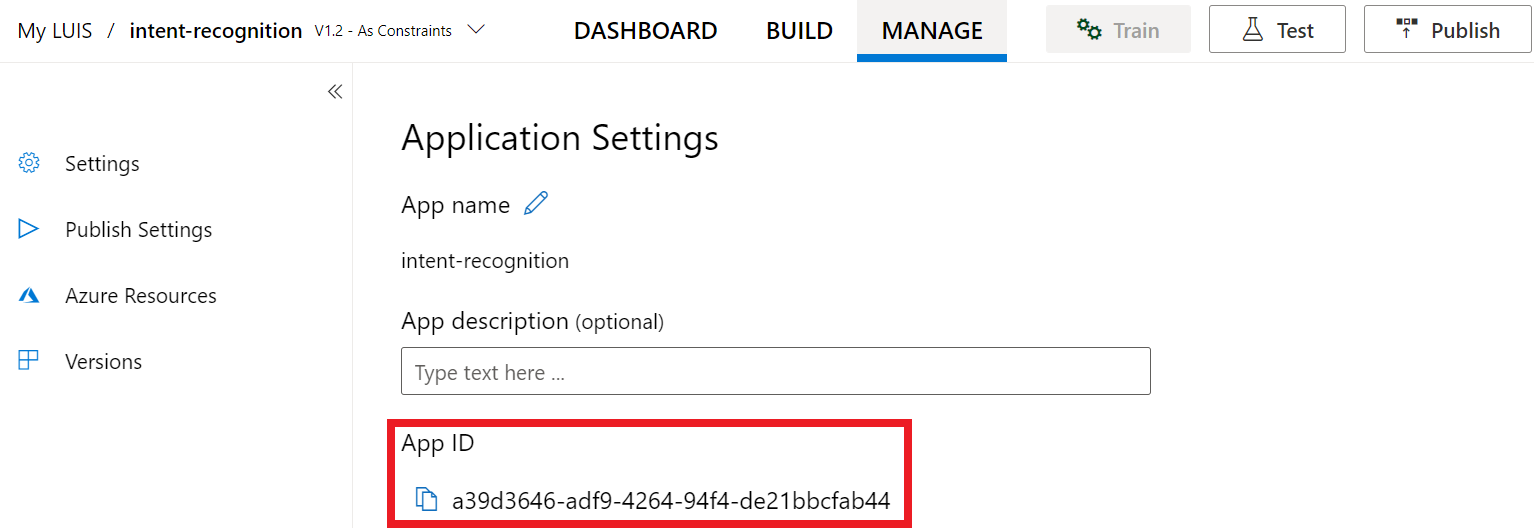Image resolution: width=1534 pixels, height=528 pixels.
Task: Copy App ID using the copy icon
Action: click(x=427, y=500)
